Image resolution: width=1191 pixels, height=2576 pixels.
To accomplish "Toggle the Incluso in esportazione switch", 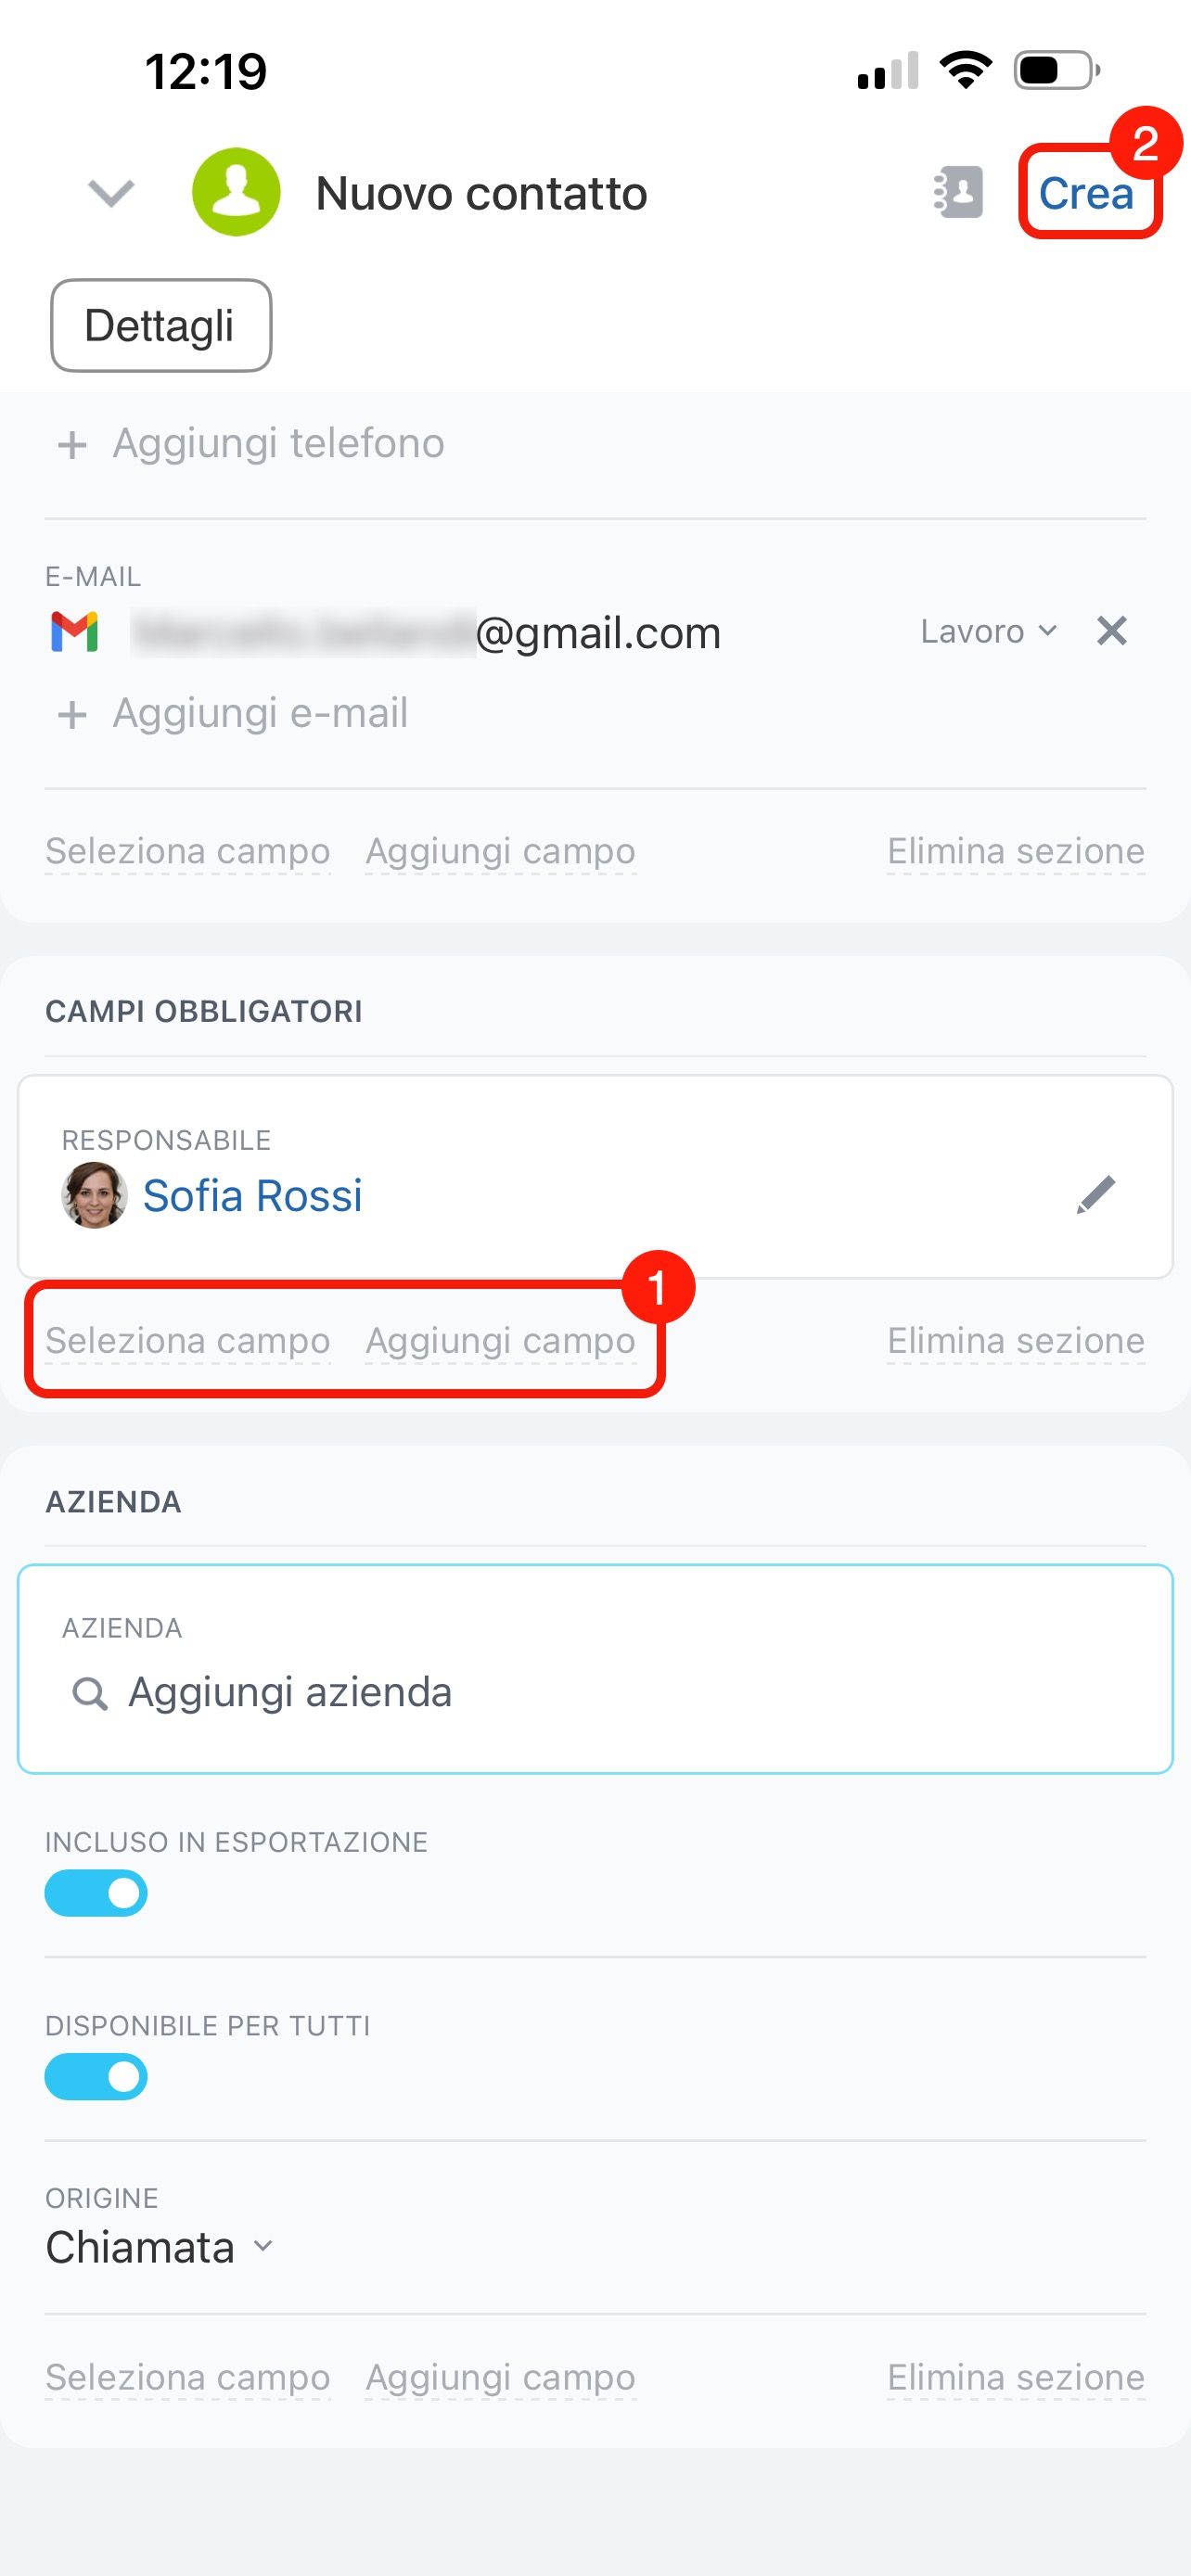I will 96,1893.
